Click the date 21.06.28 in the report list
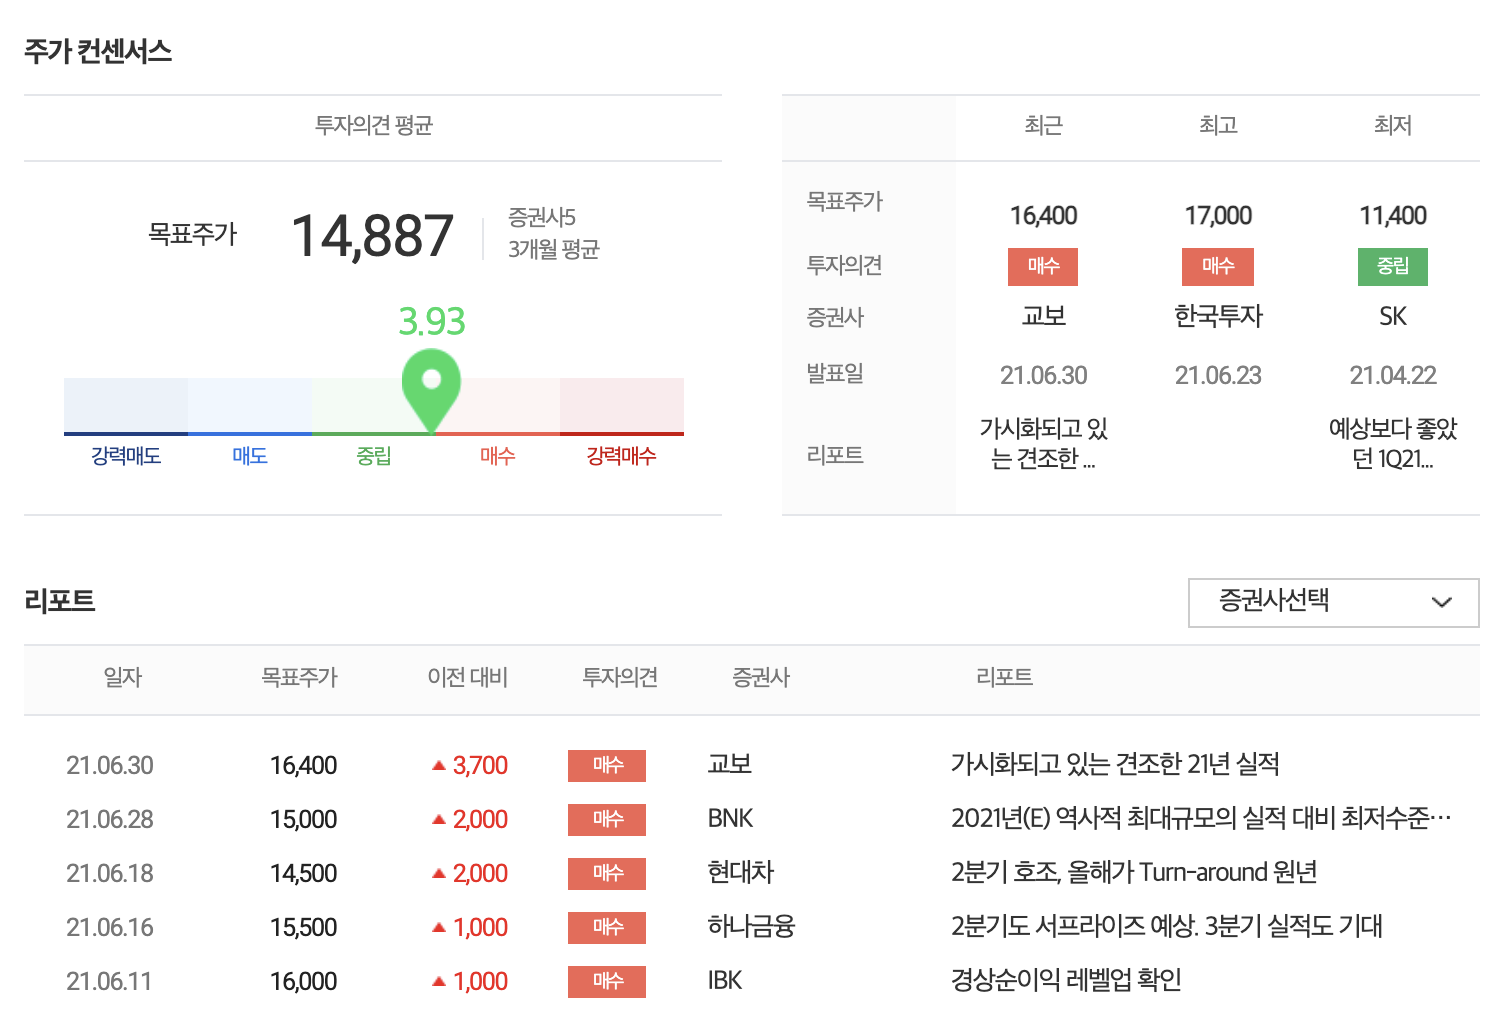This screenshot has width=1502, height=1020. pyautogui.click(x=110, y=820)
